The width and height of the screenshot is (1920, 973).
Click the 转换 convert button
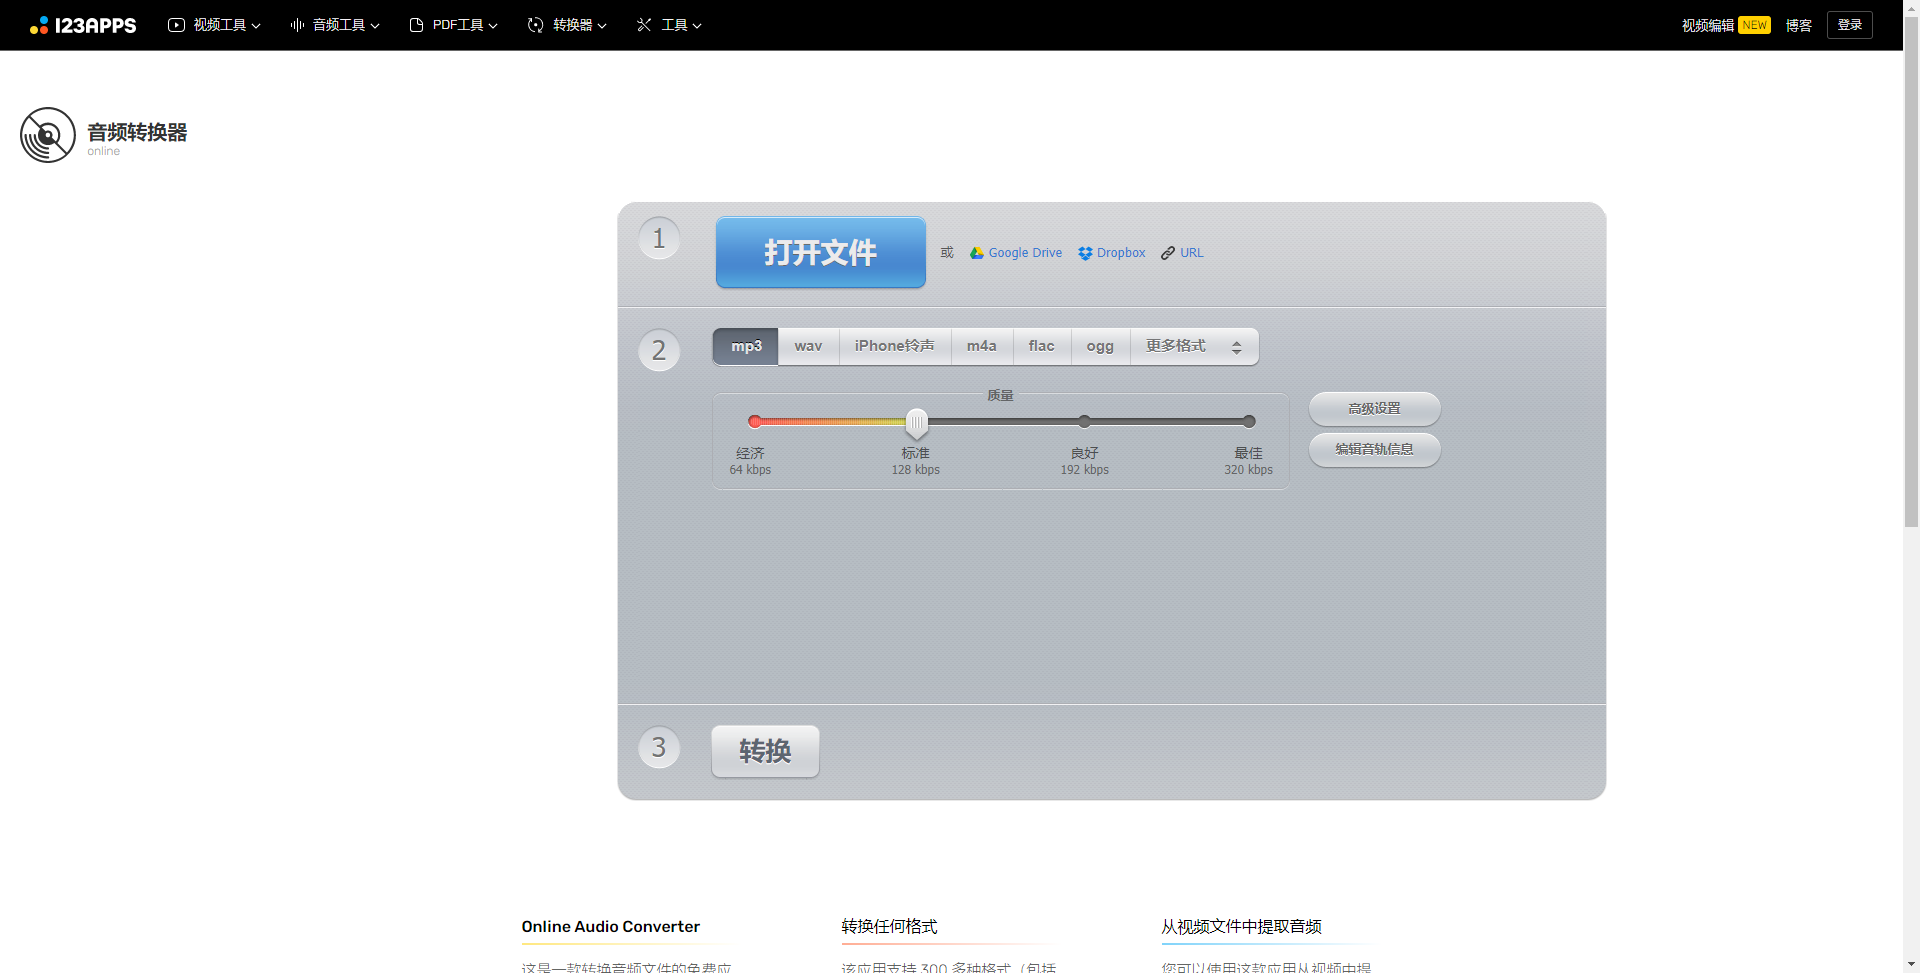coord(765,751)
